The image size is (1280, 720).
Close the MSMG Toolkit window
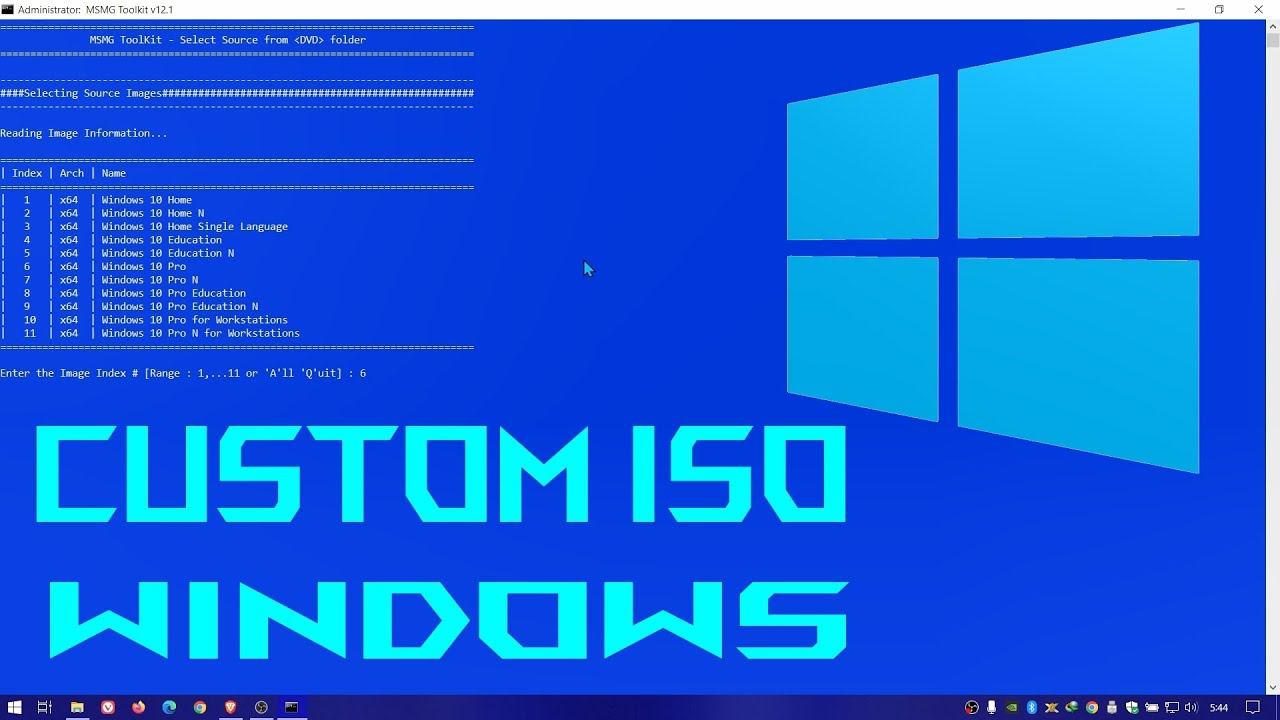coord(1259,9)
